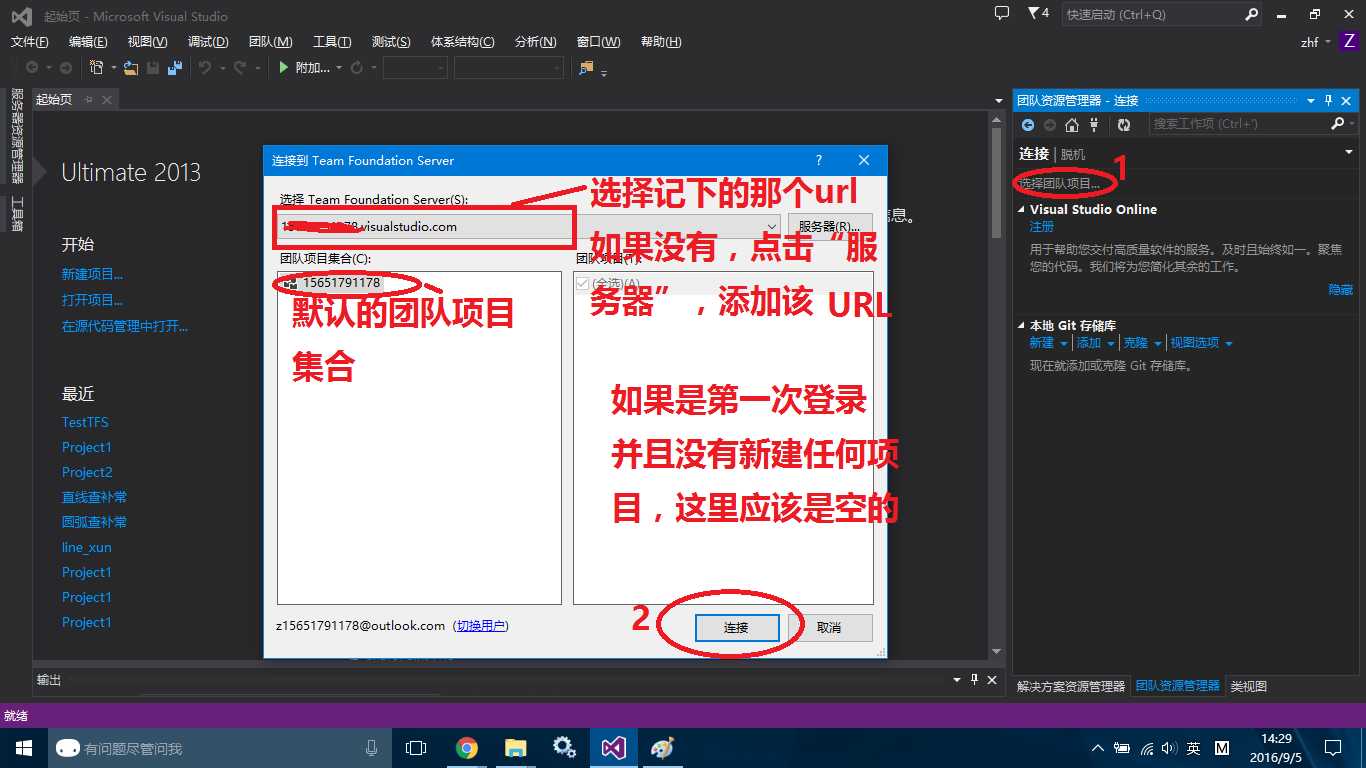
Task: Open File Explorer from the taskbar
Action: [515, 748]
